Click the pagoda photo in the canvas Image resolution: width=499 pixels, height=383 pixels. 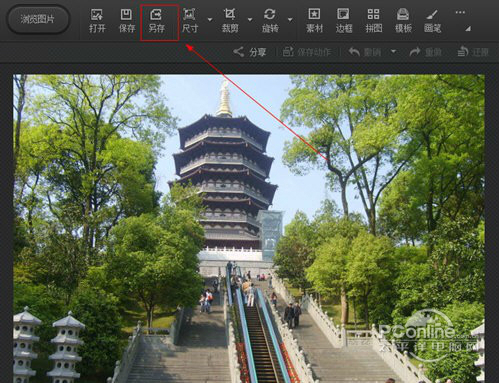coord(249,228)
